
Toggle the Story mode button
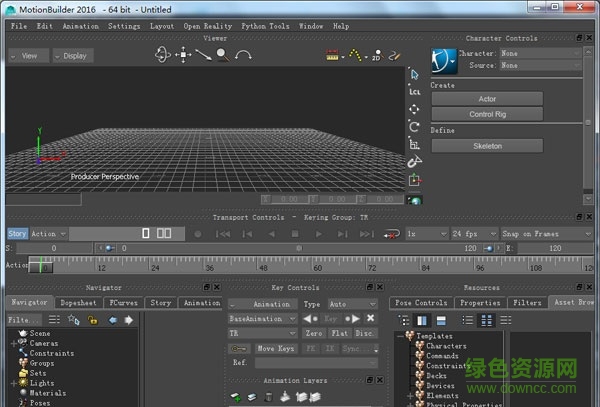click(x=17, y=234)
